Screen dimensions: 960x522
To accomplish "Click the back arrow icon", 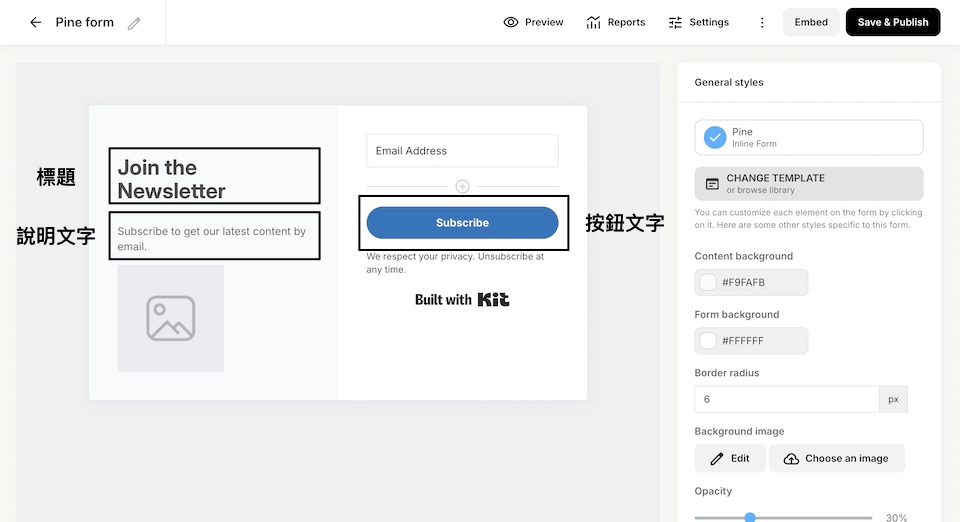I will point(36,22).
